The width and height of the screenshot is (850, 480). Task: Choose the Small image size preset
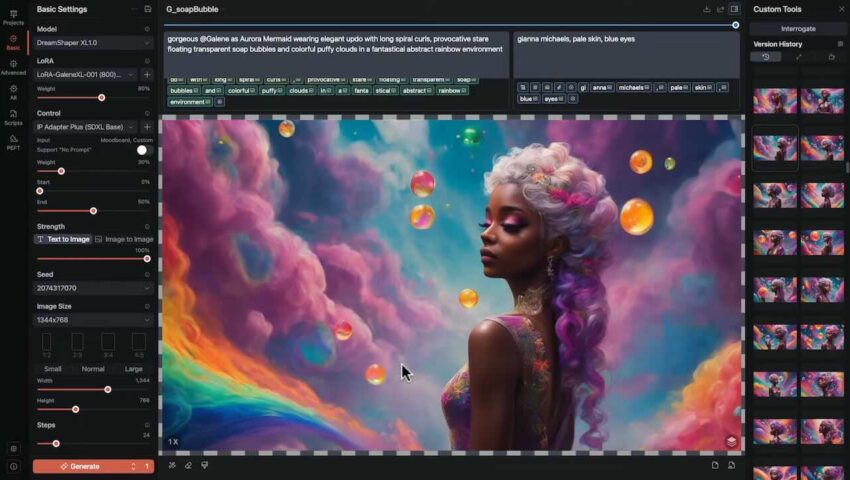pyautogui.click(x=52, y=369)
